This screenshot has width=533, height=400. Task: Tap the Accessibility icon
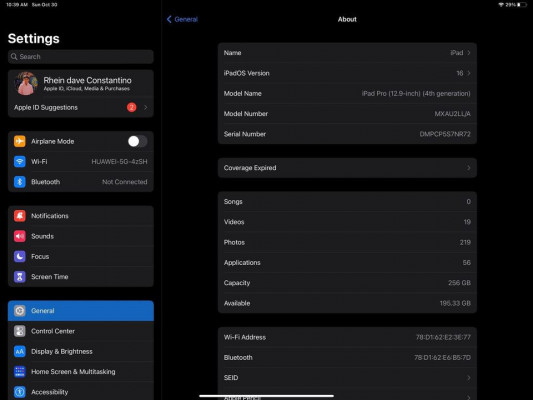click(19, 392)
